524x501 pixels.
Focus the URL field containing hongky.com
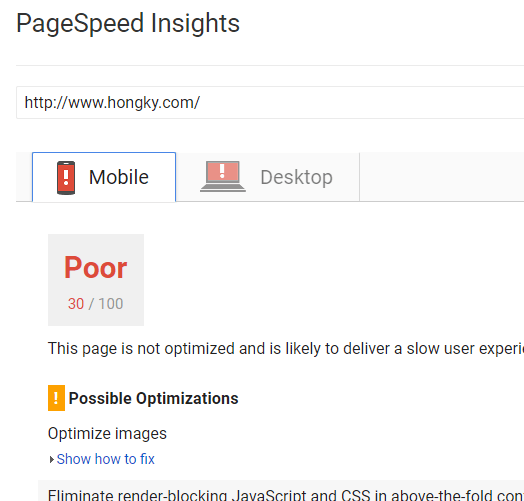(x=270, y=103)
